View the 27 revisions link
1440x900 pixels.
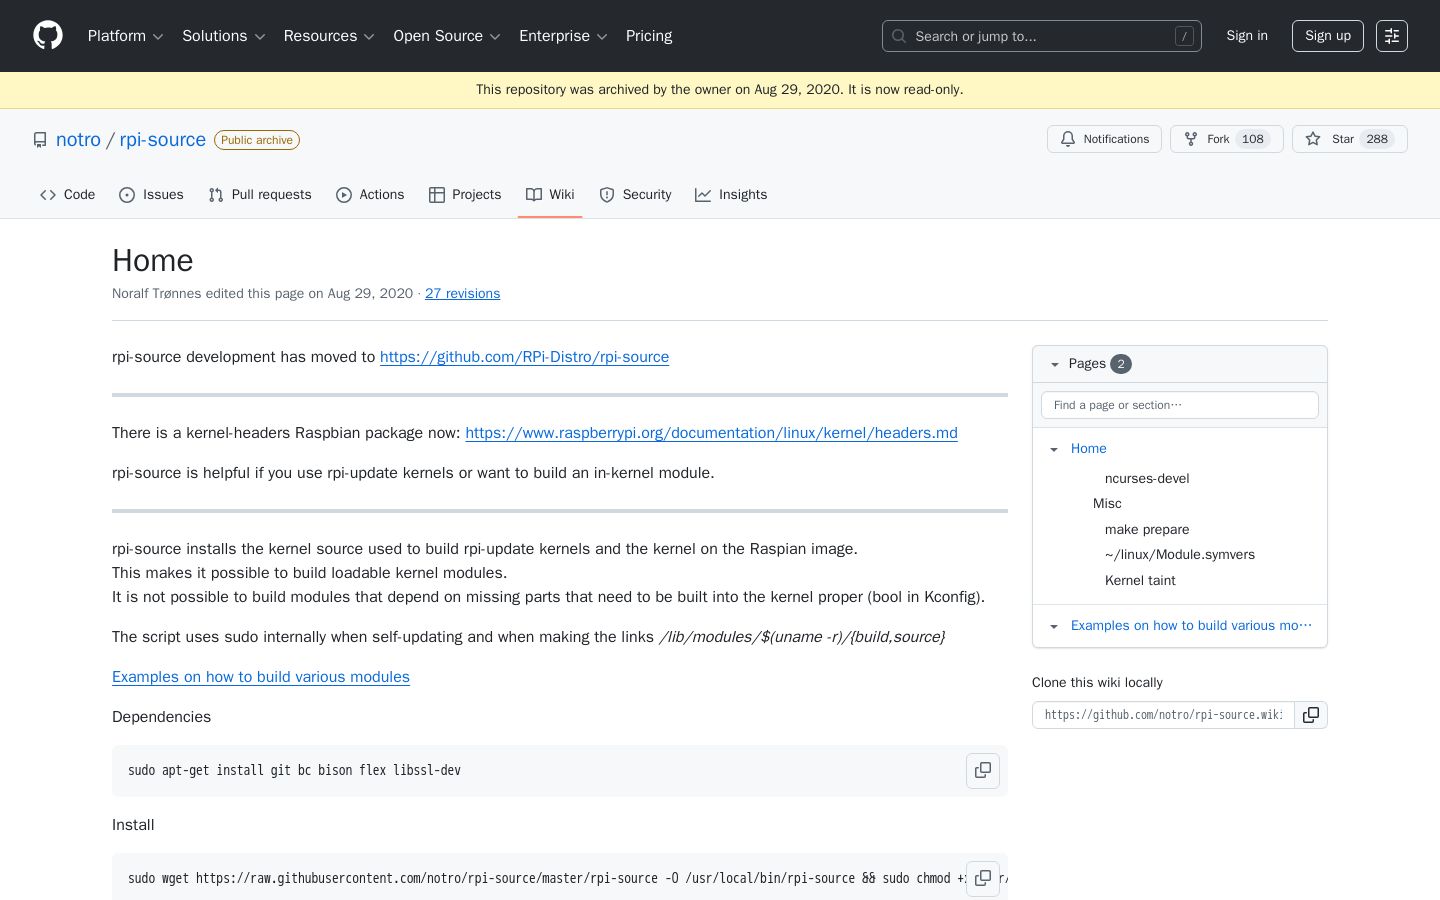click(462, 294)
